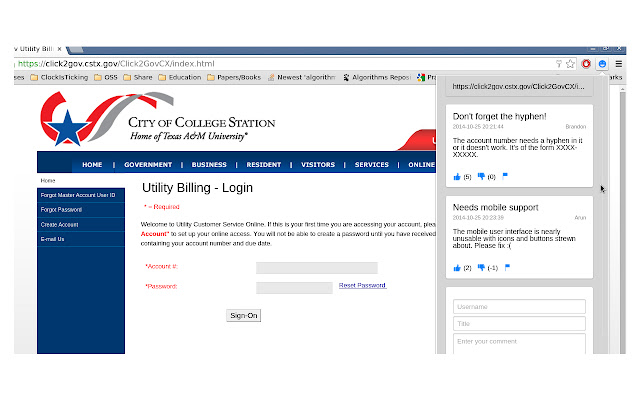Click the "Needs mobile support" comment title
640x400 pixels.
[x=496, y=207]
